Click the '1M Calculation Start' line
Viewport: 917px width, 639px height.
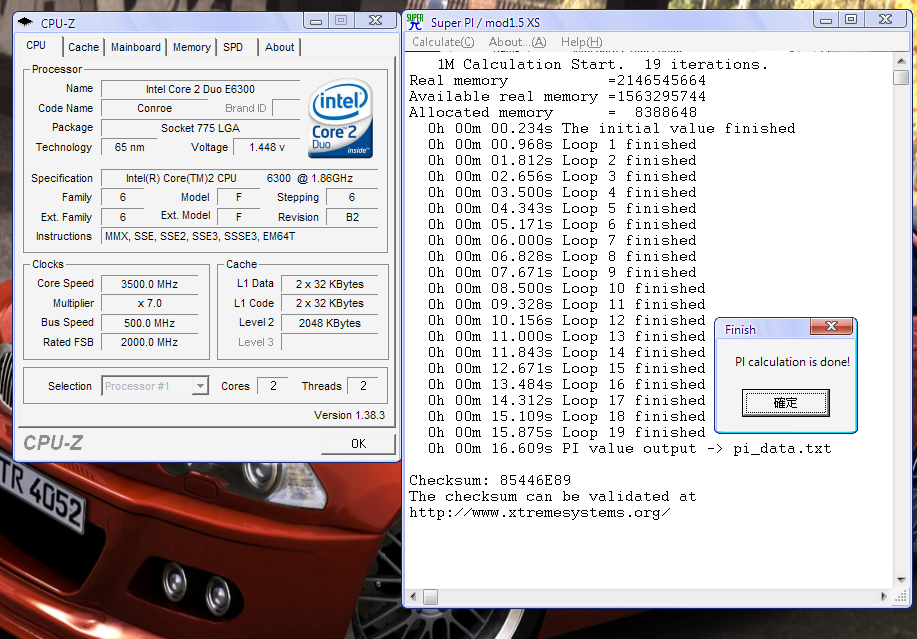[602, 64]
